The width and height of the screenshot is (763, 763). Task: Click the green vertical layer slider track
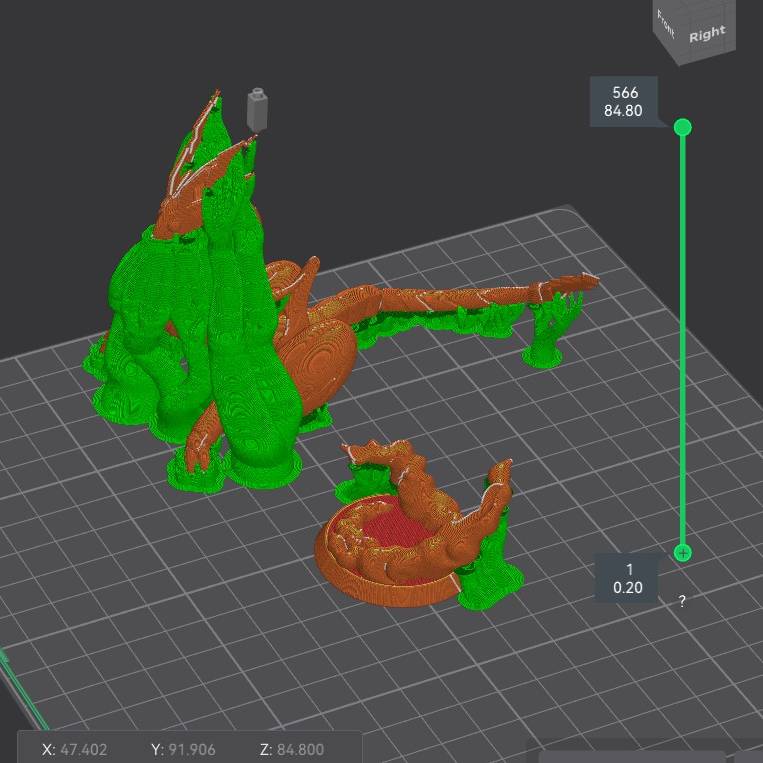683,340
